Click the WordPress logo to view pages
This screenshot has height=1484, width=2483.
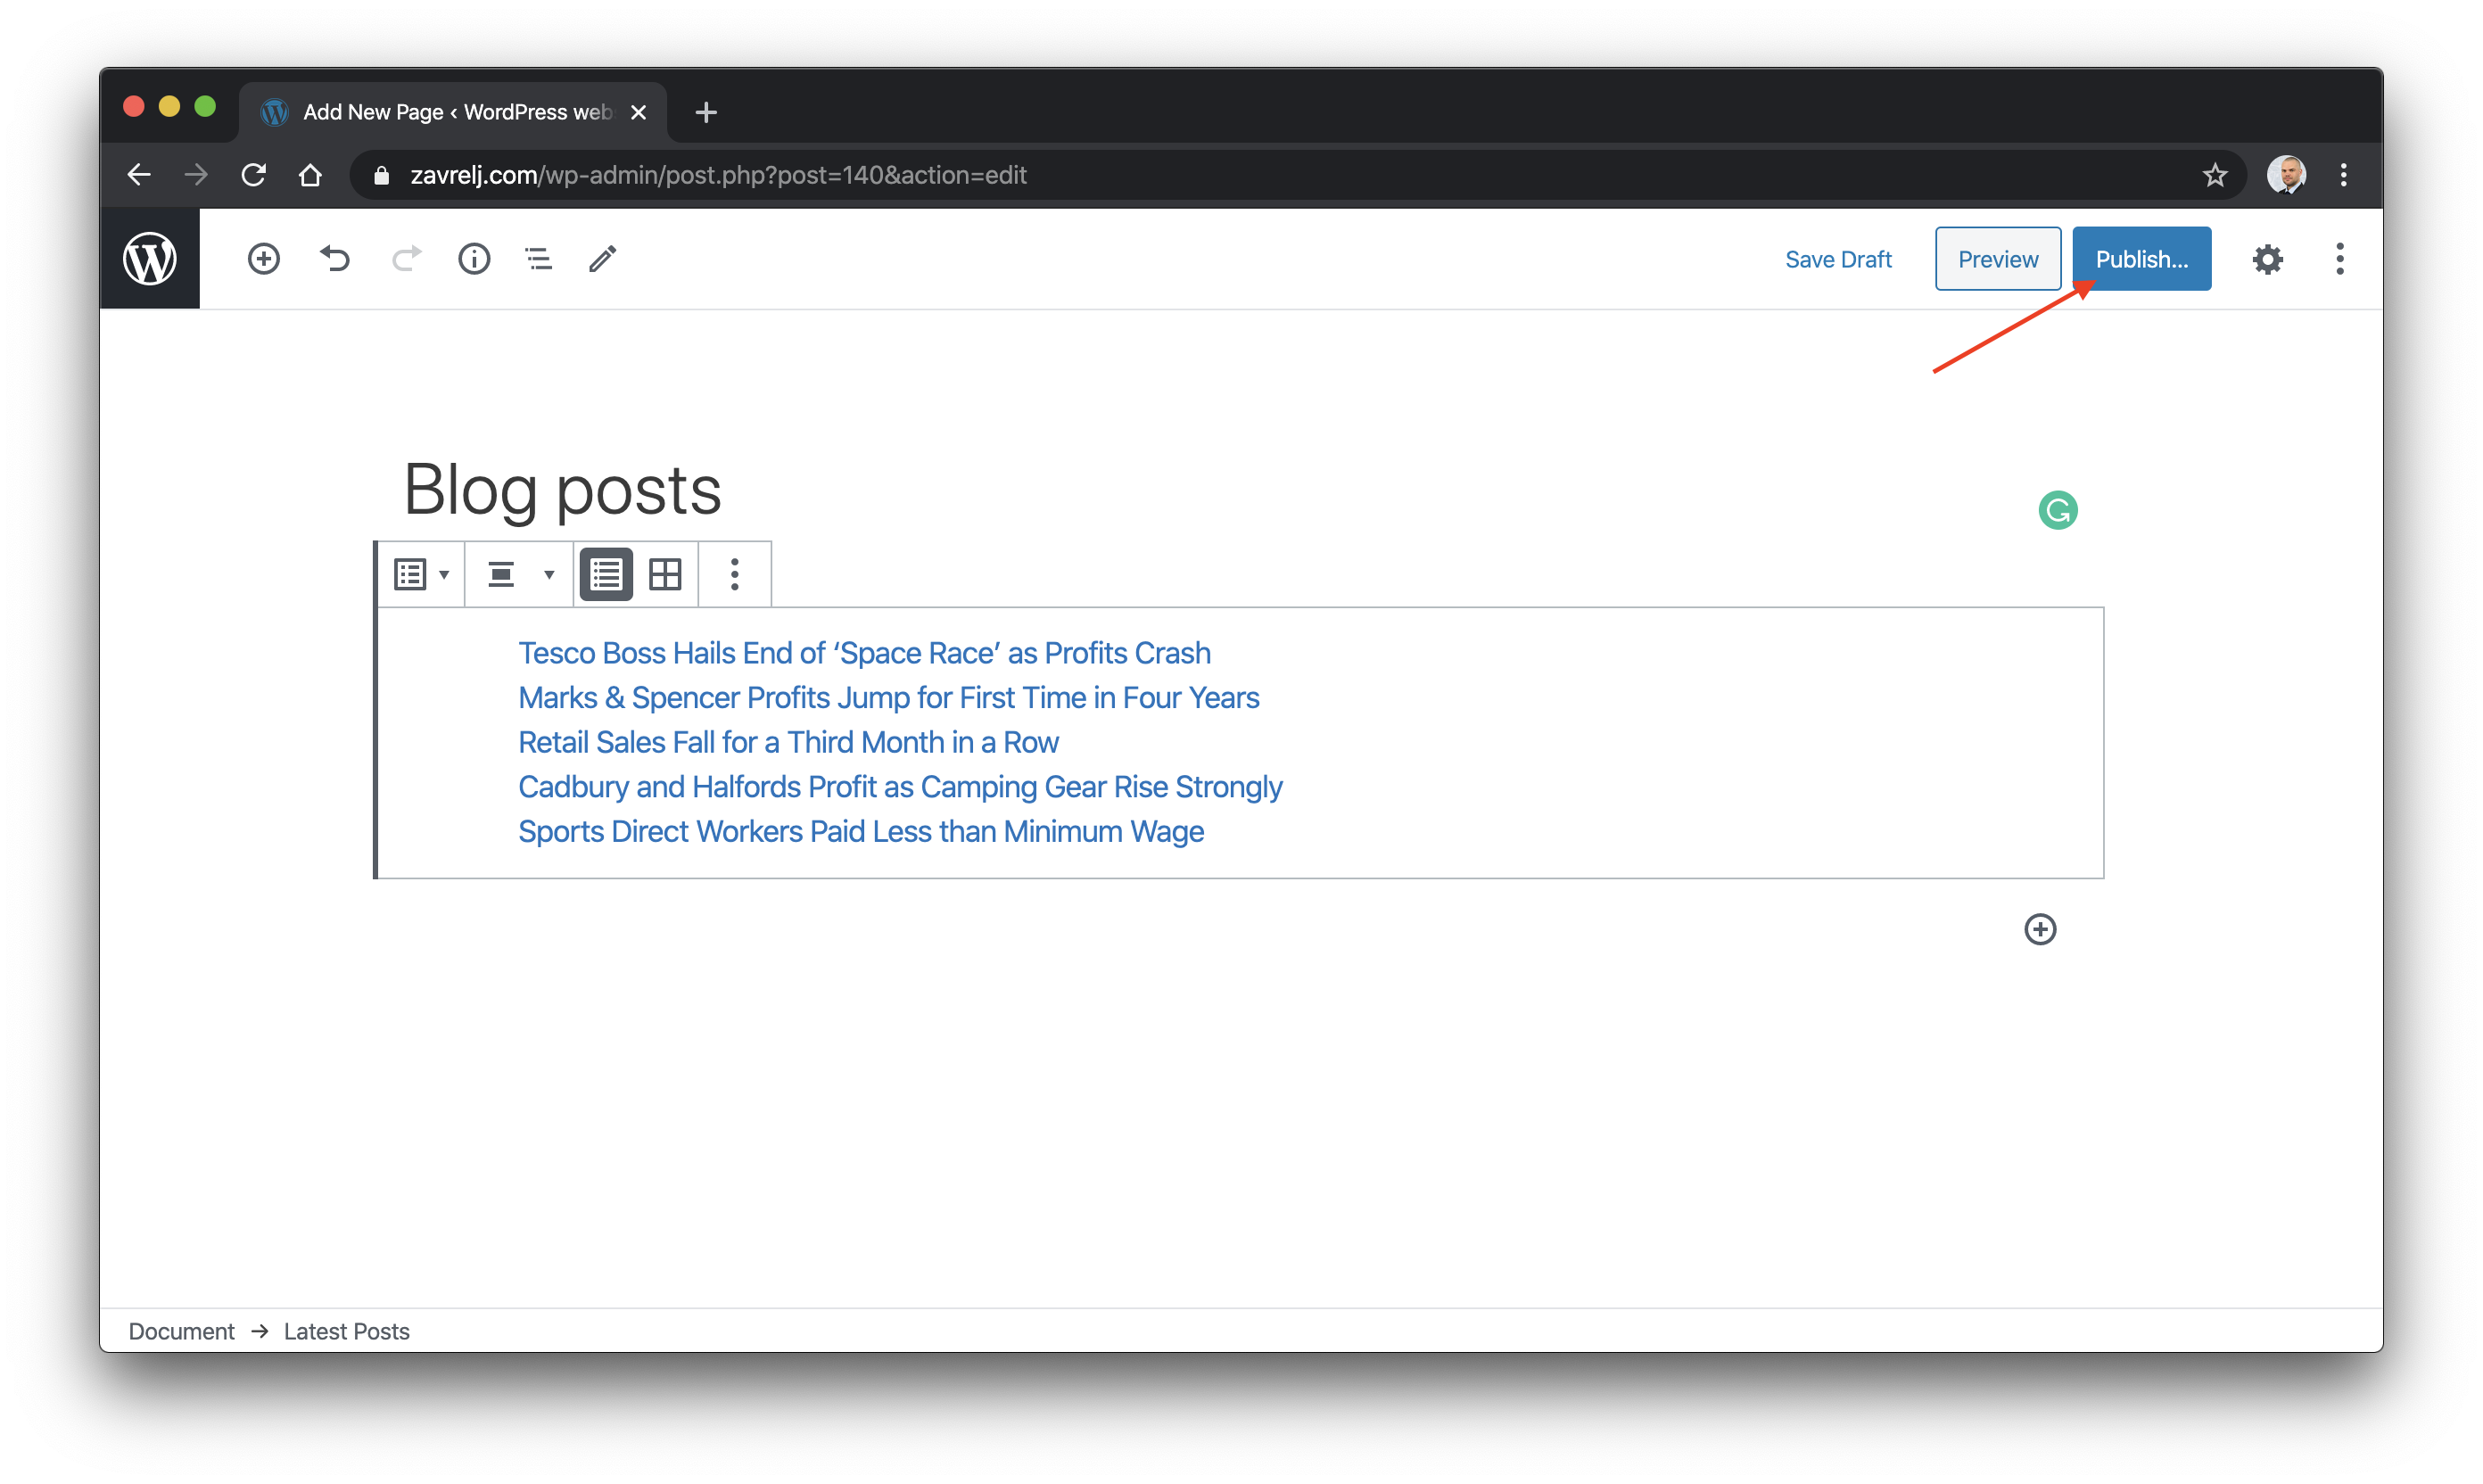(150, 259)
